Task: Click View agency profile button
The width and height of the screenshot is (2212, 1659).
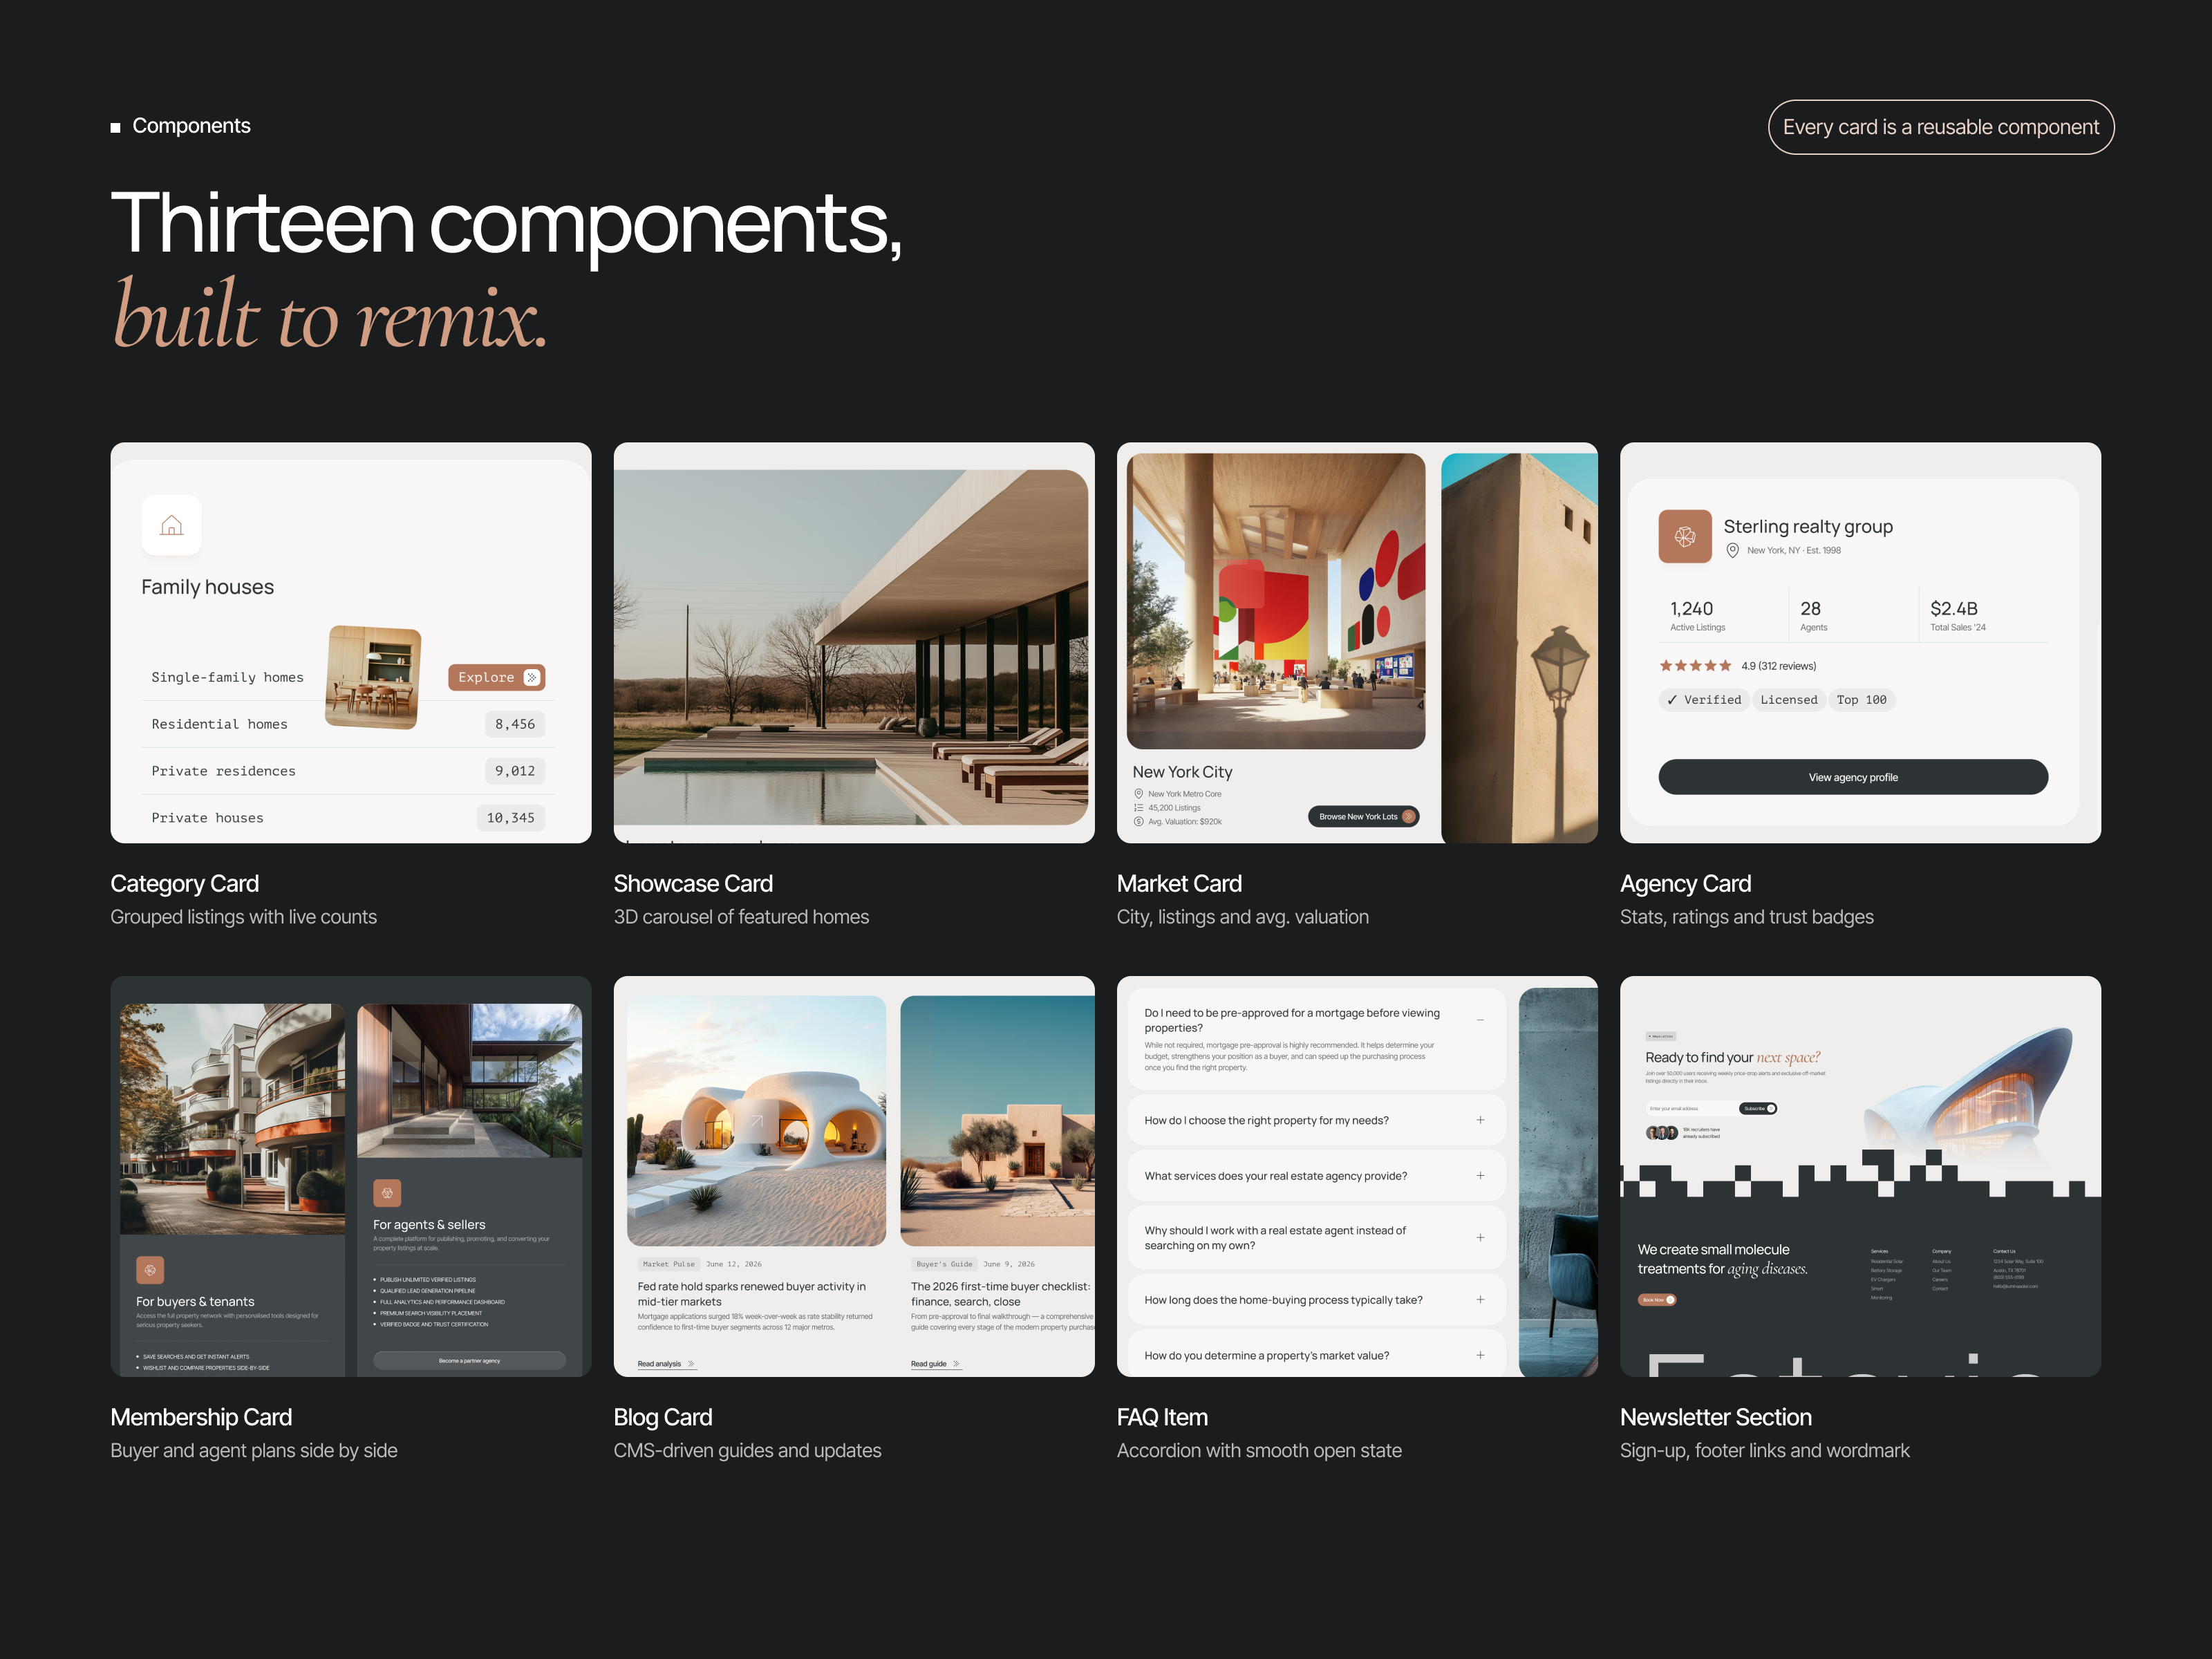Action: tap(1853, 777)
